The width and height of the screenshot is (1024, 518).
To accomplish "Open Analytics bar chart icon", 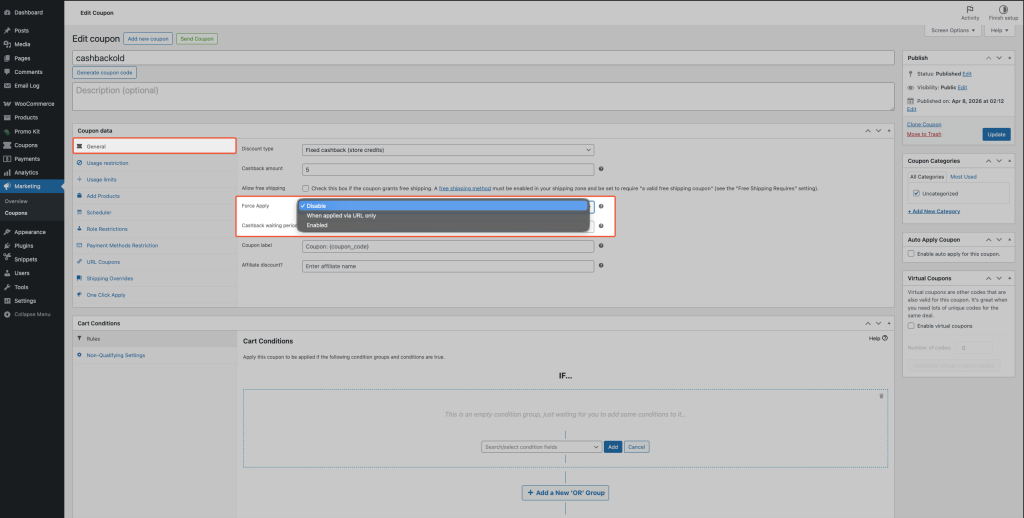I will [7, 172].
